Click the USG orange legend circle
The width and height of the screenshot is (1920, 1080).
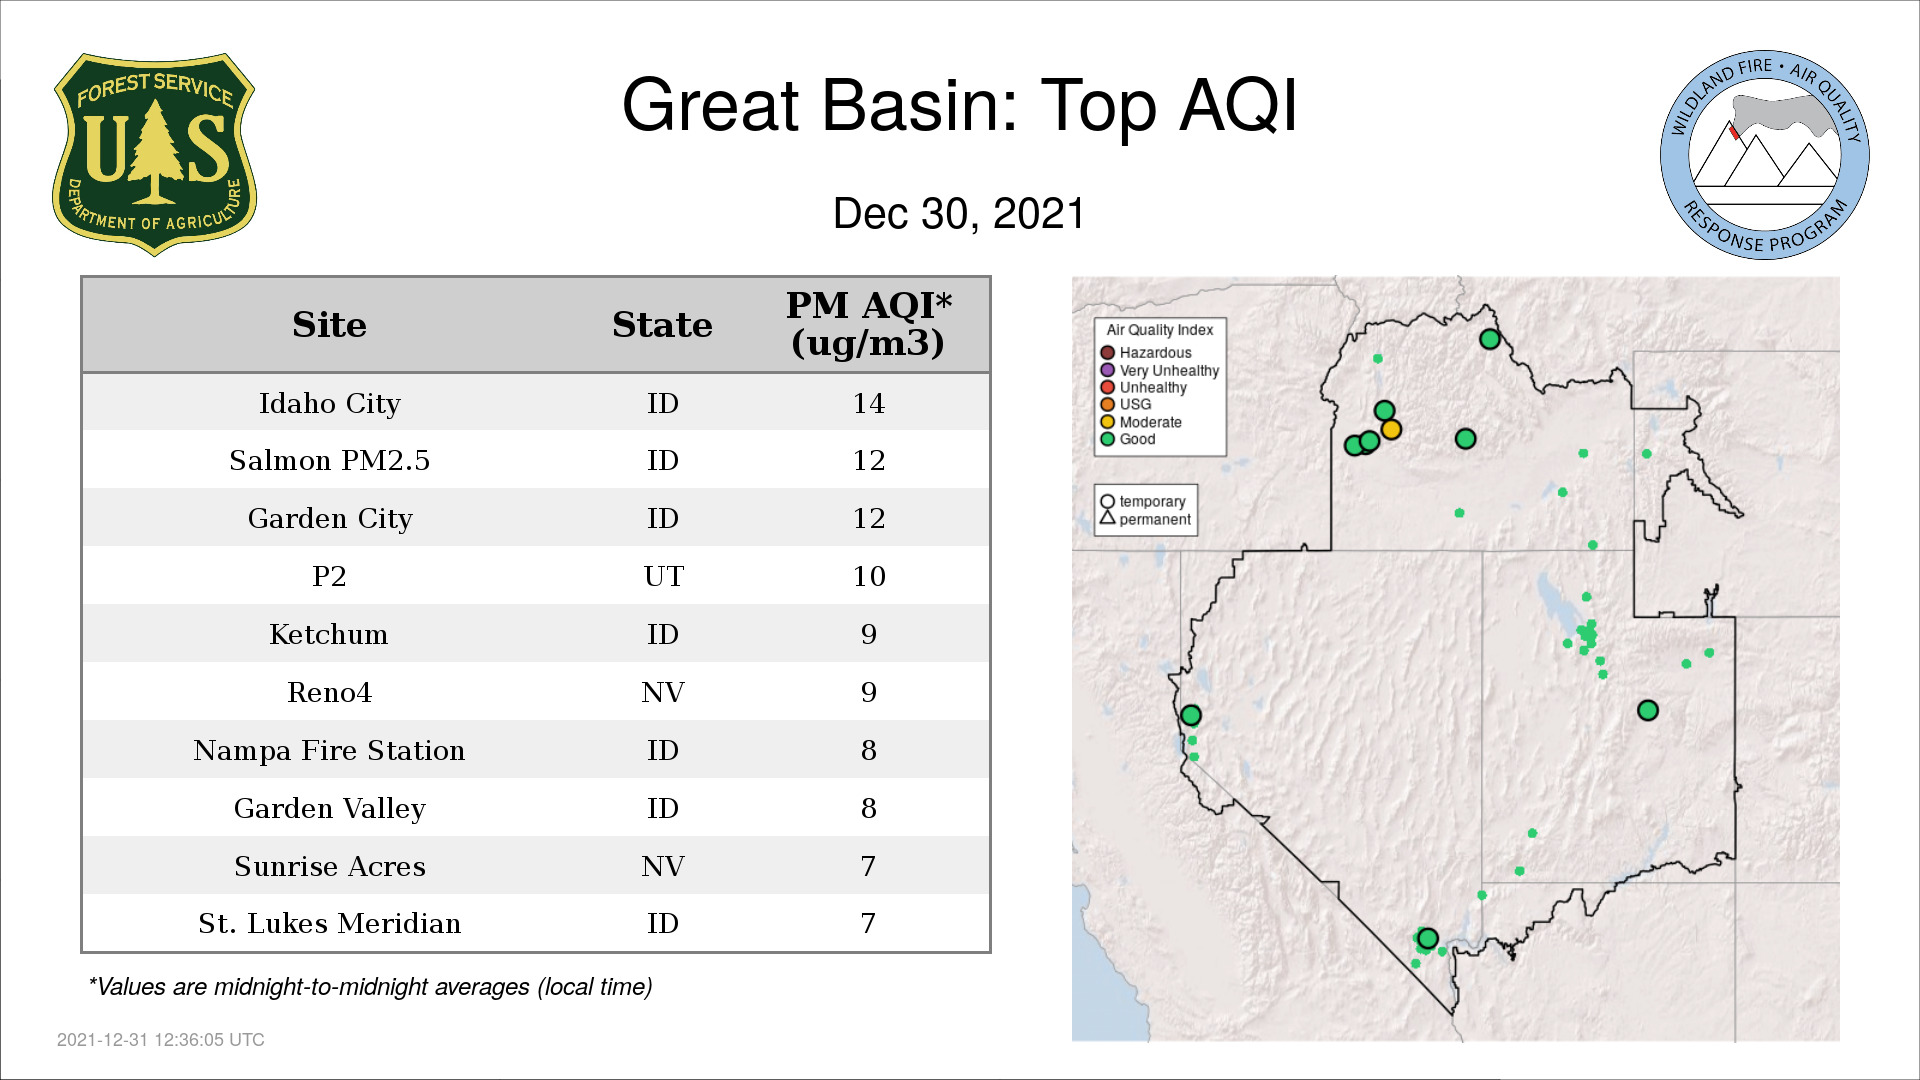1107,404
